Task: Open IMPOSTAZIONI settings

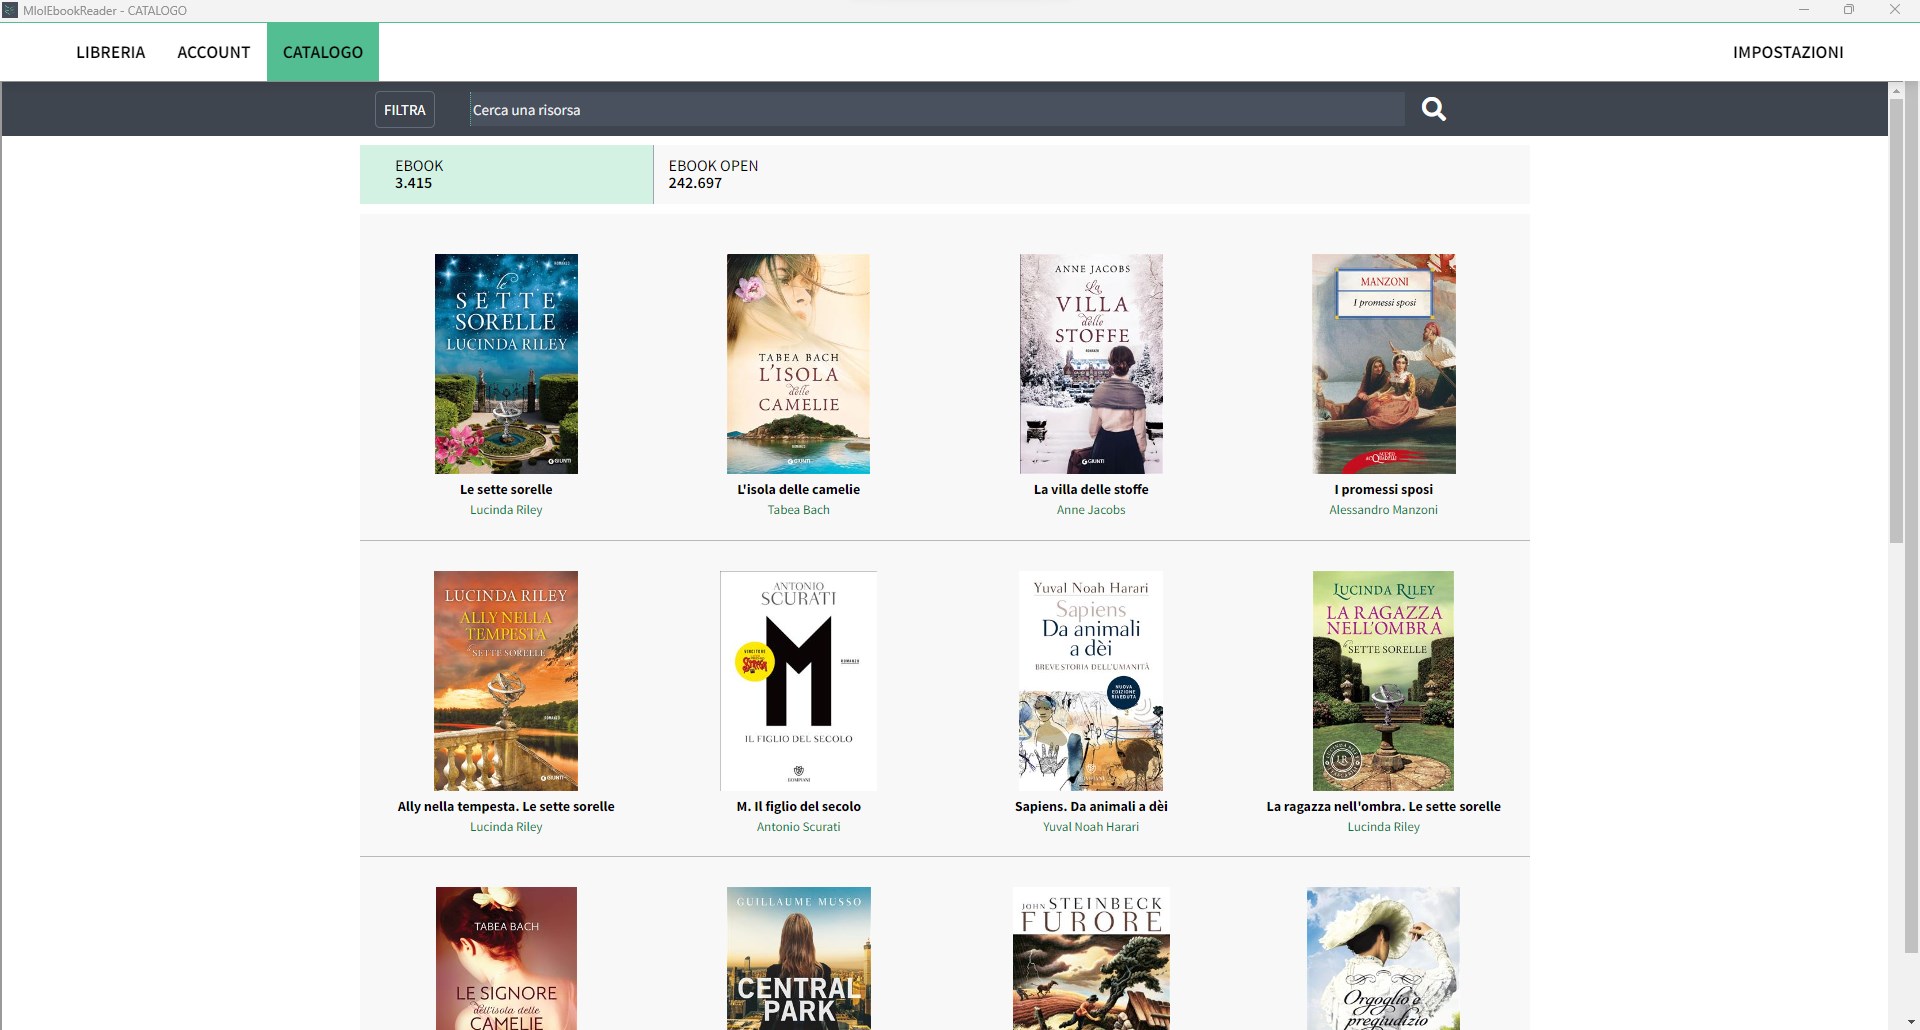Action: (1788, 52)
